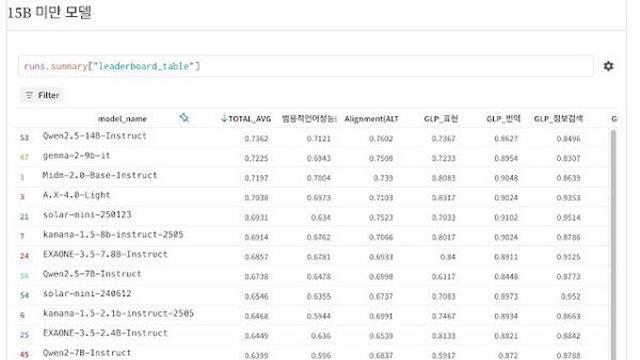
Task: Click the 0.7362 TOTAL_AVG value
Action: pyautogui.click(x=256, y=139)
